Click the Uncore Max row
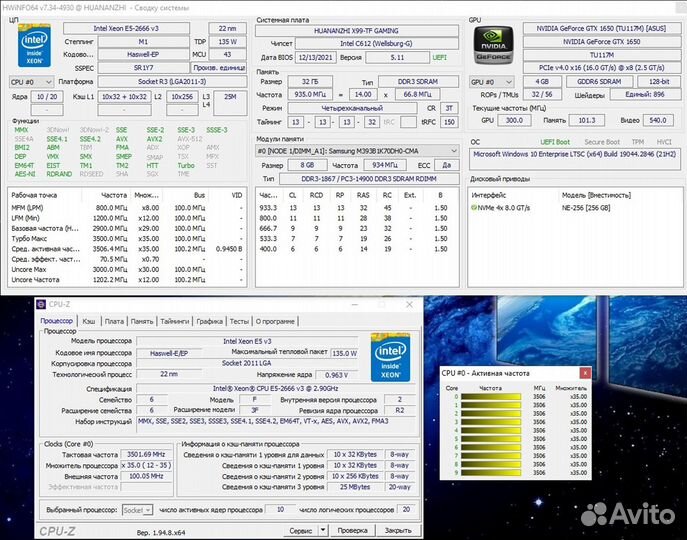Screen dimensions: 687x540 127,270
